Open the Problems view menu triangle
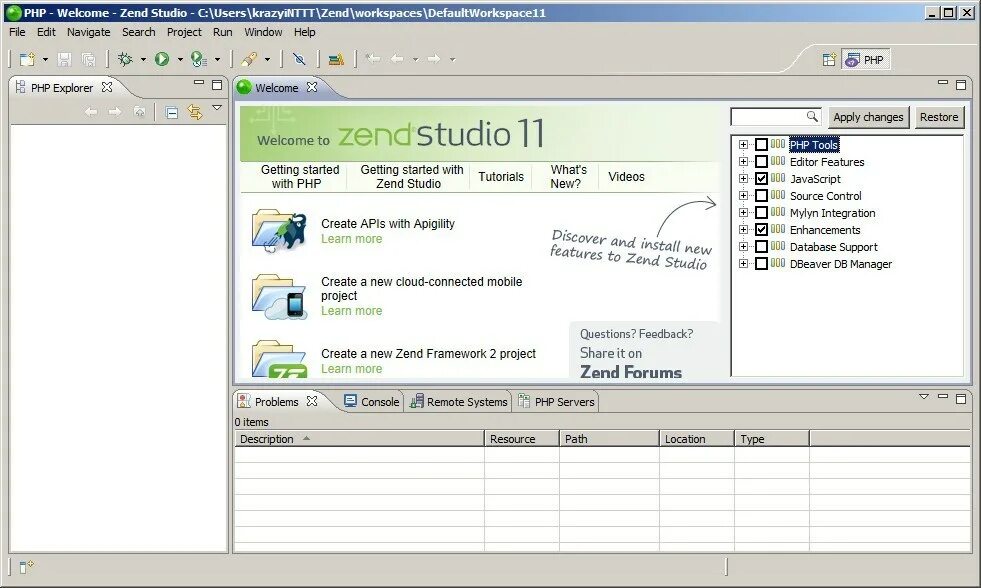The height and width of the screenshot is (588, 981). tap(923, 397)
